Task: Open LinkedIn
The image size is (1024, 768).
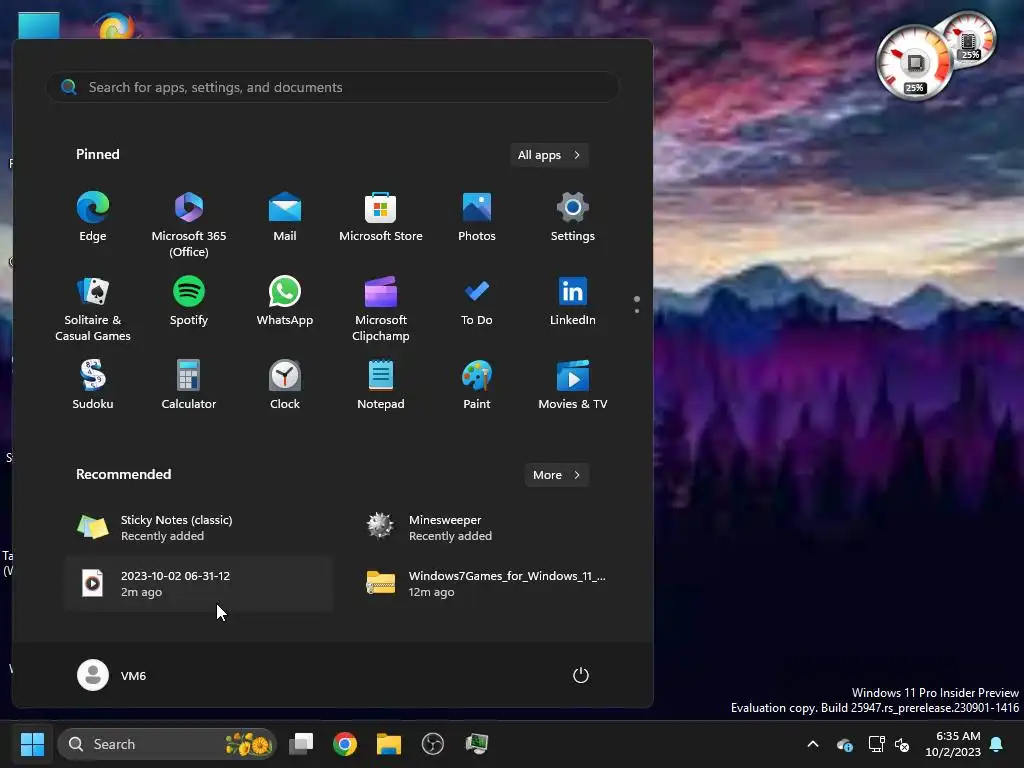Action: 573,302
